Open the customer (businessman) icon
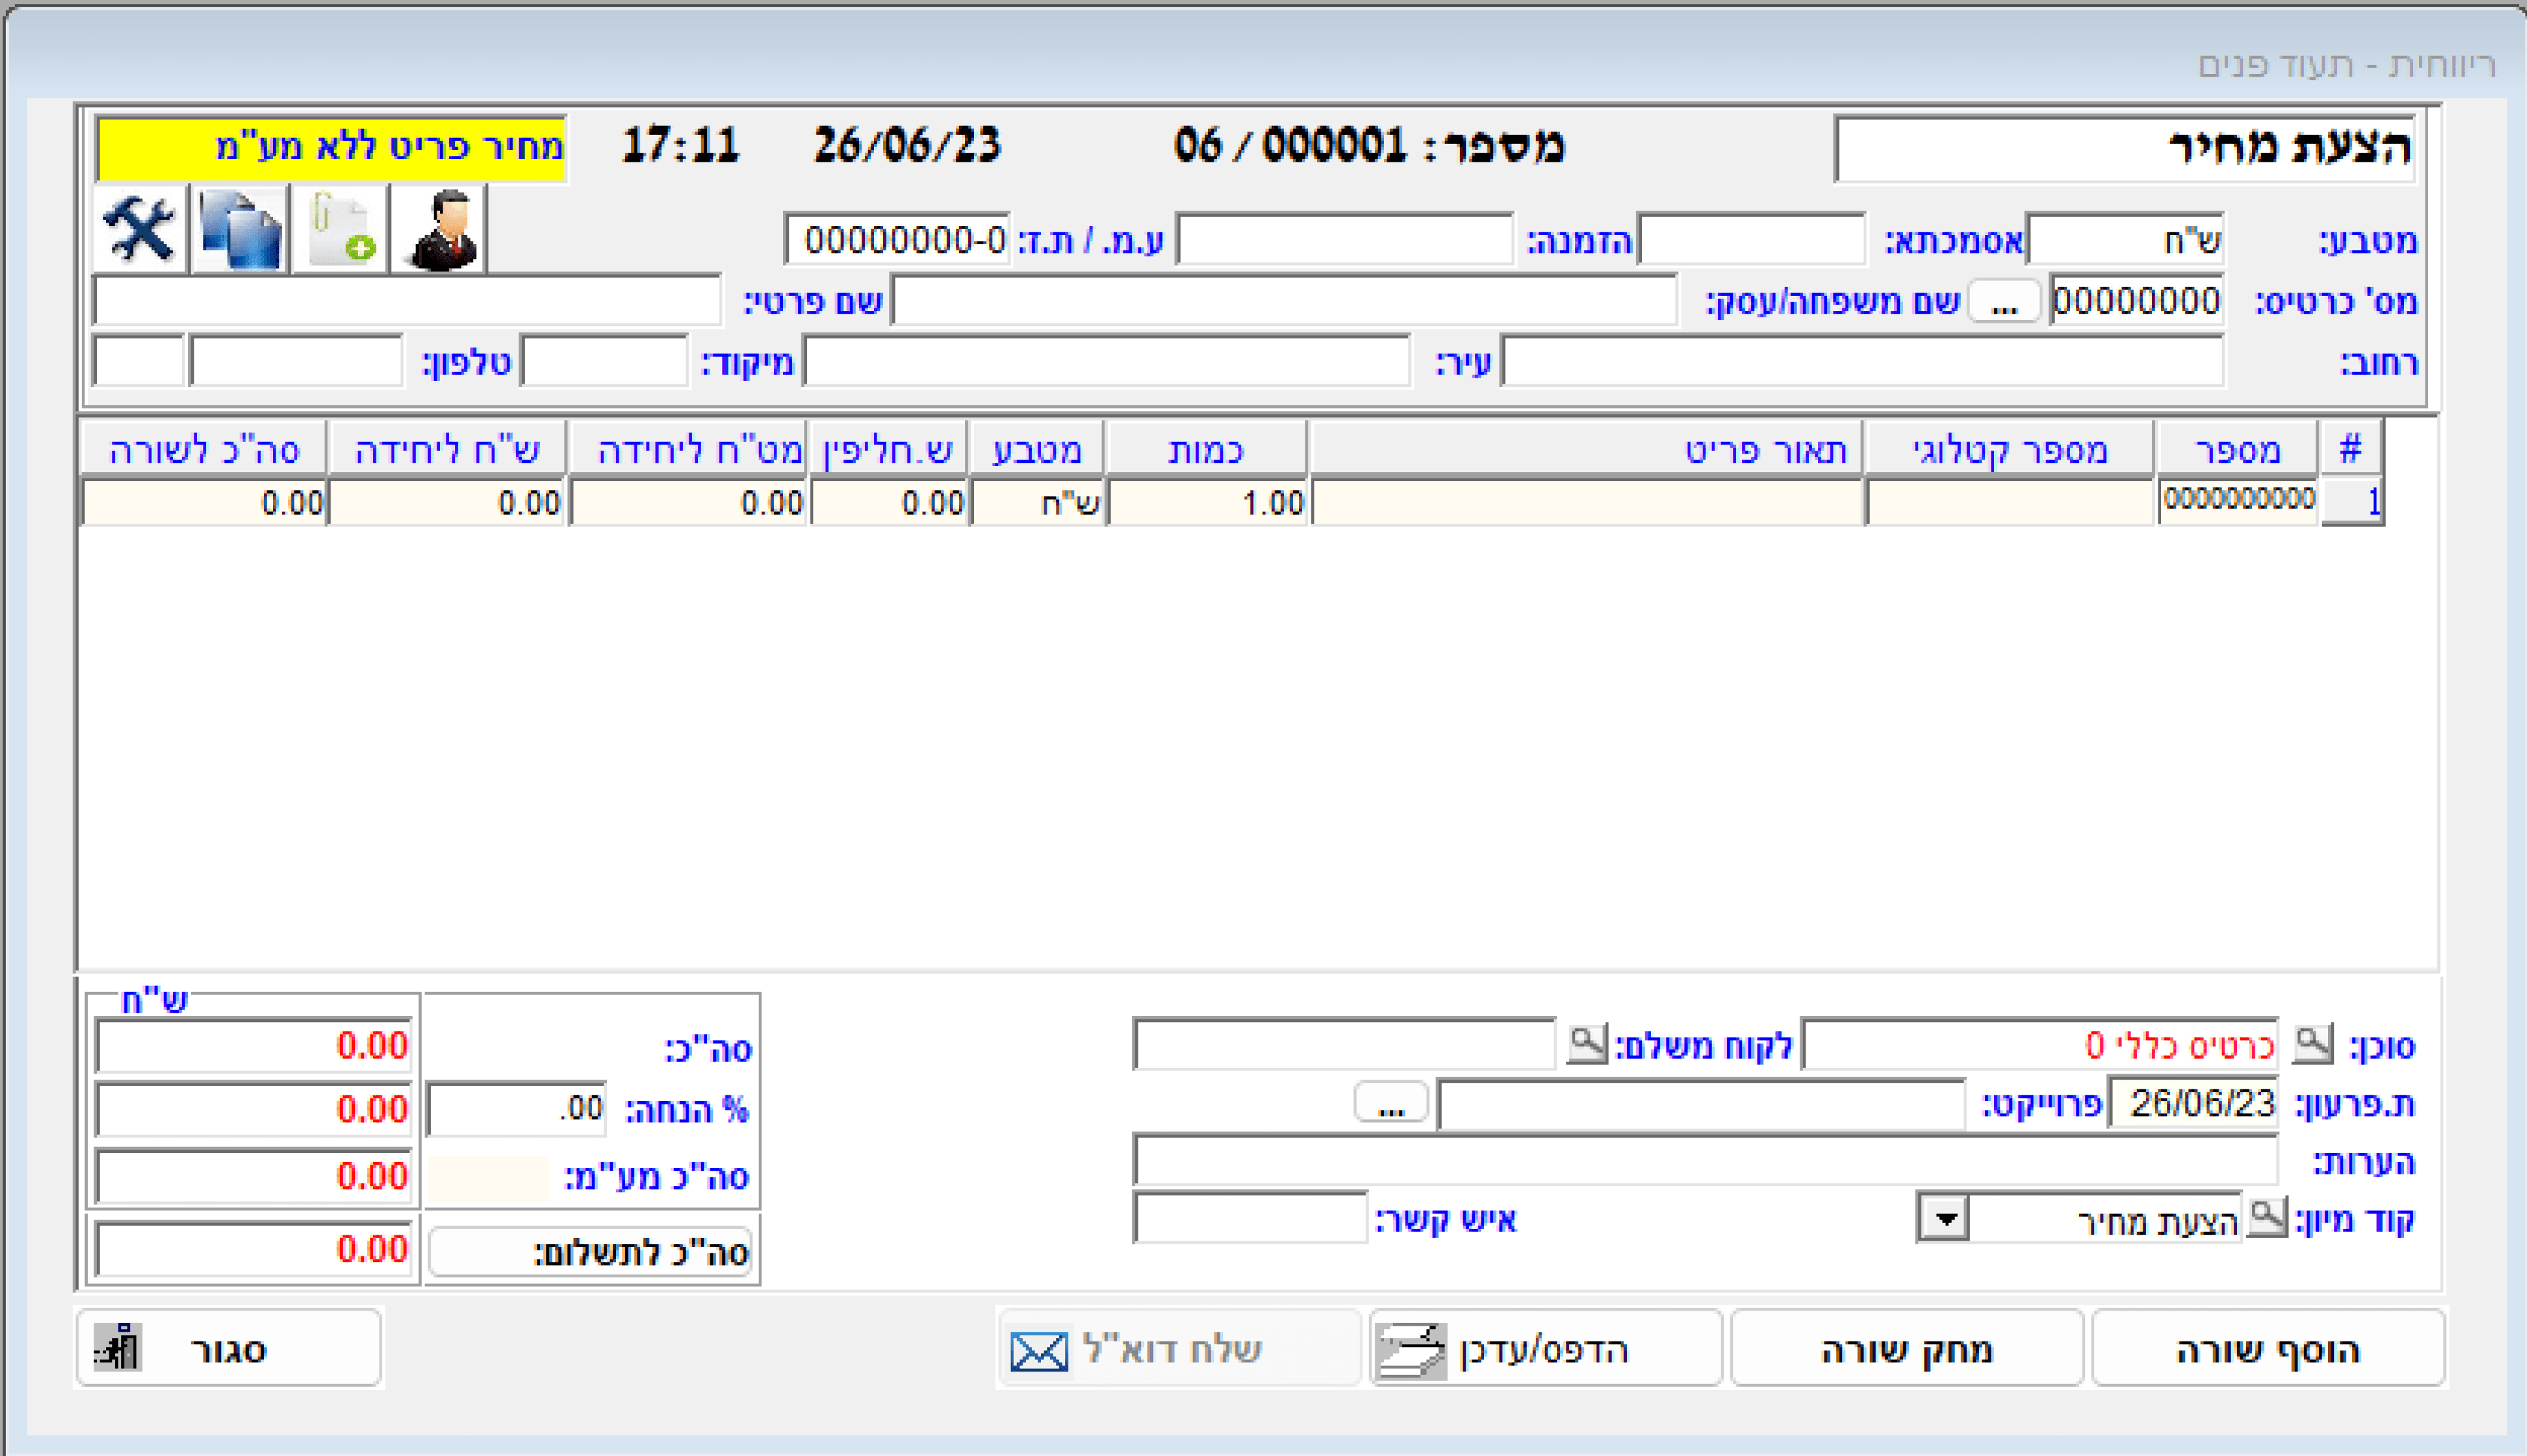The image size is (2527, 1456). 439,229
